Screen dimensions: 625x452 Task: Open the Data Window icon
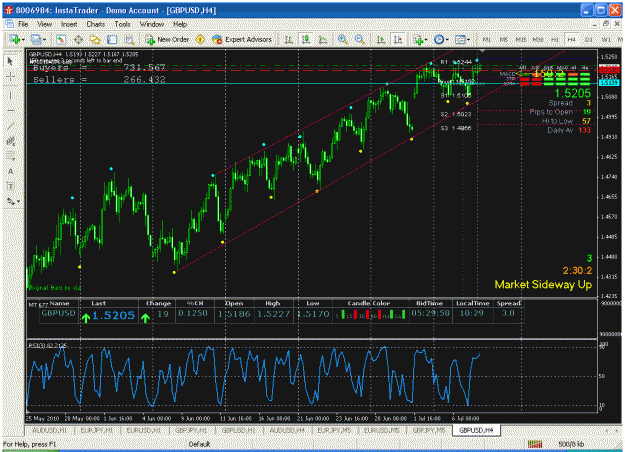79,39
